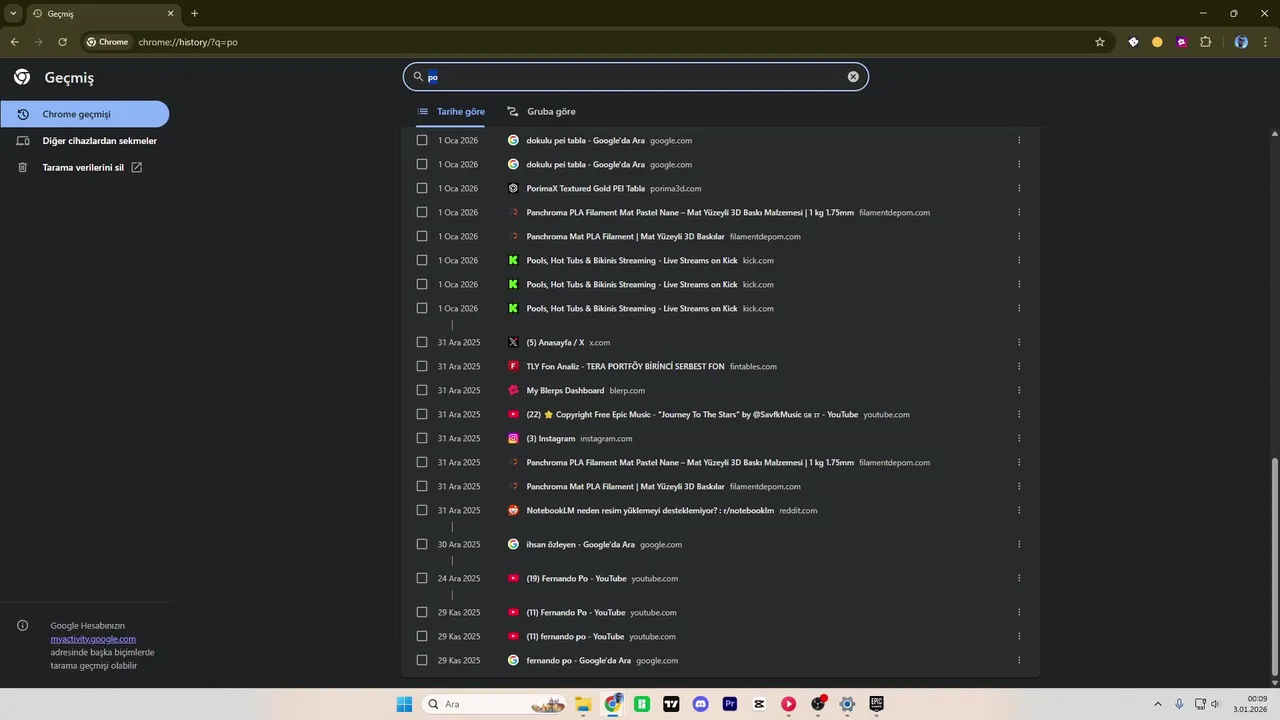Select checkbox for (5) Anasayfa / X
1280x720 pixels.
pyautogui.click(x=422, y=342)
